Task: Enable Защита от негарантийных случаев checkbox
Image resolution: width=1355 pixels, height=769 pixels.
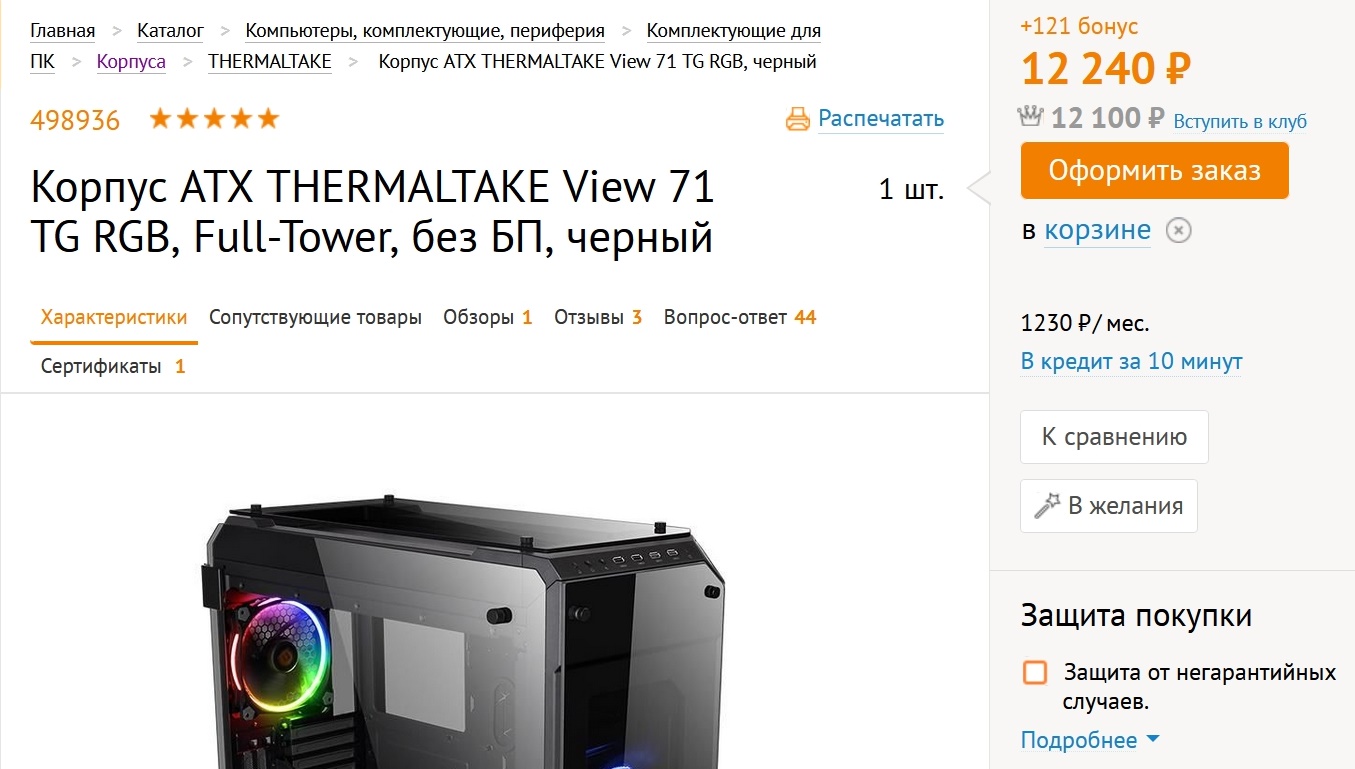Action: (1035, 672)
